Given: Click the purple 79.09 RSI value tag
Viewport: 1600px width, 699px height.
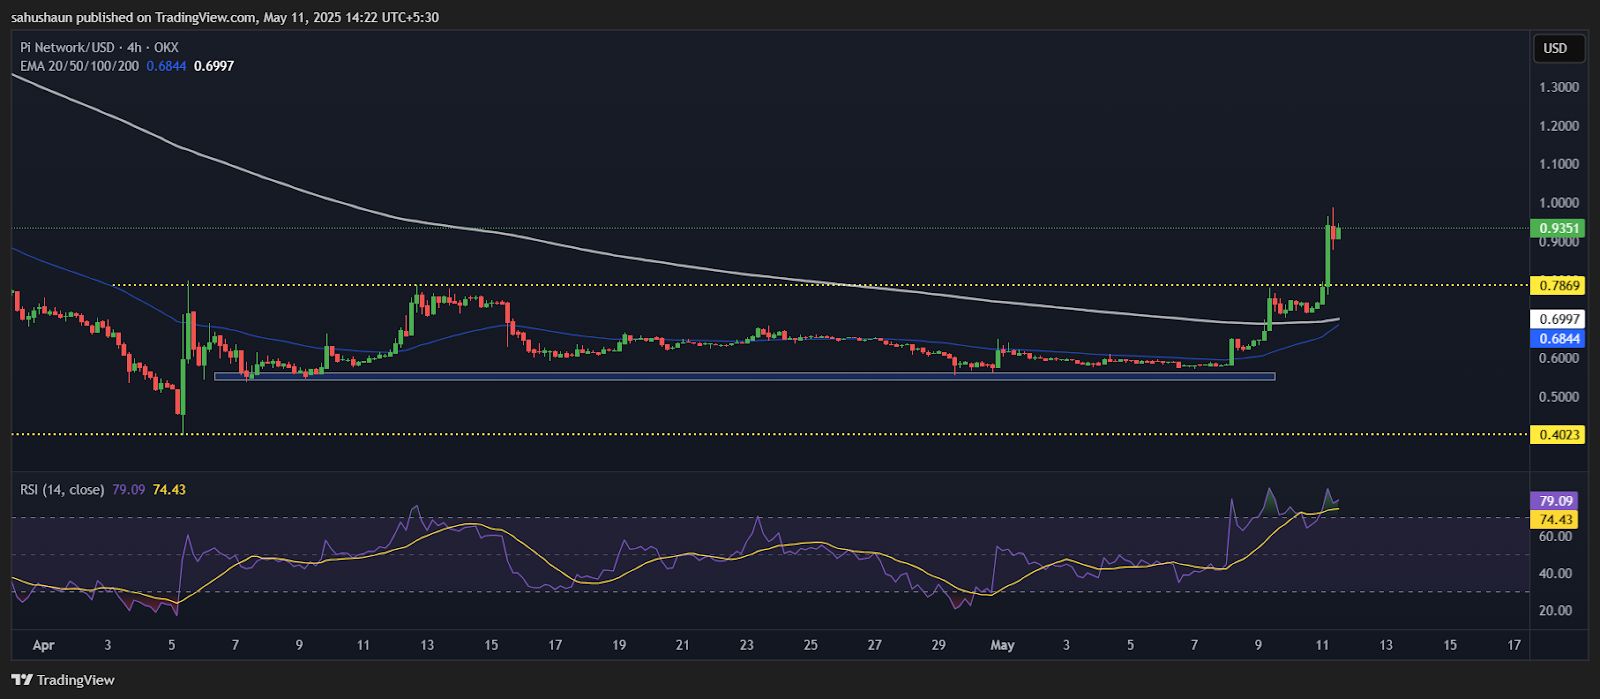Looking at the screenshot, I should pos(1556,501).
